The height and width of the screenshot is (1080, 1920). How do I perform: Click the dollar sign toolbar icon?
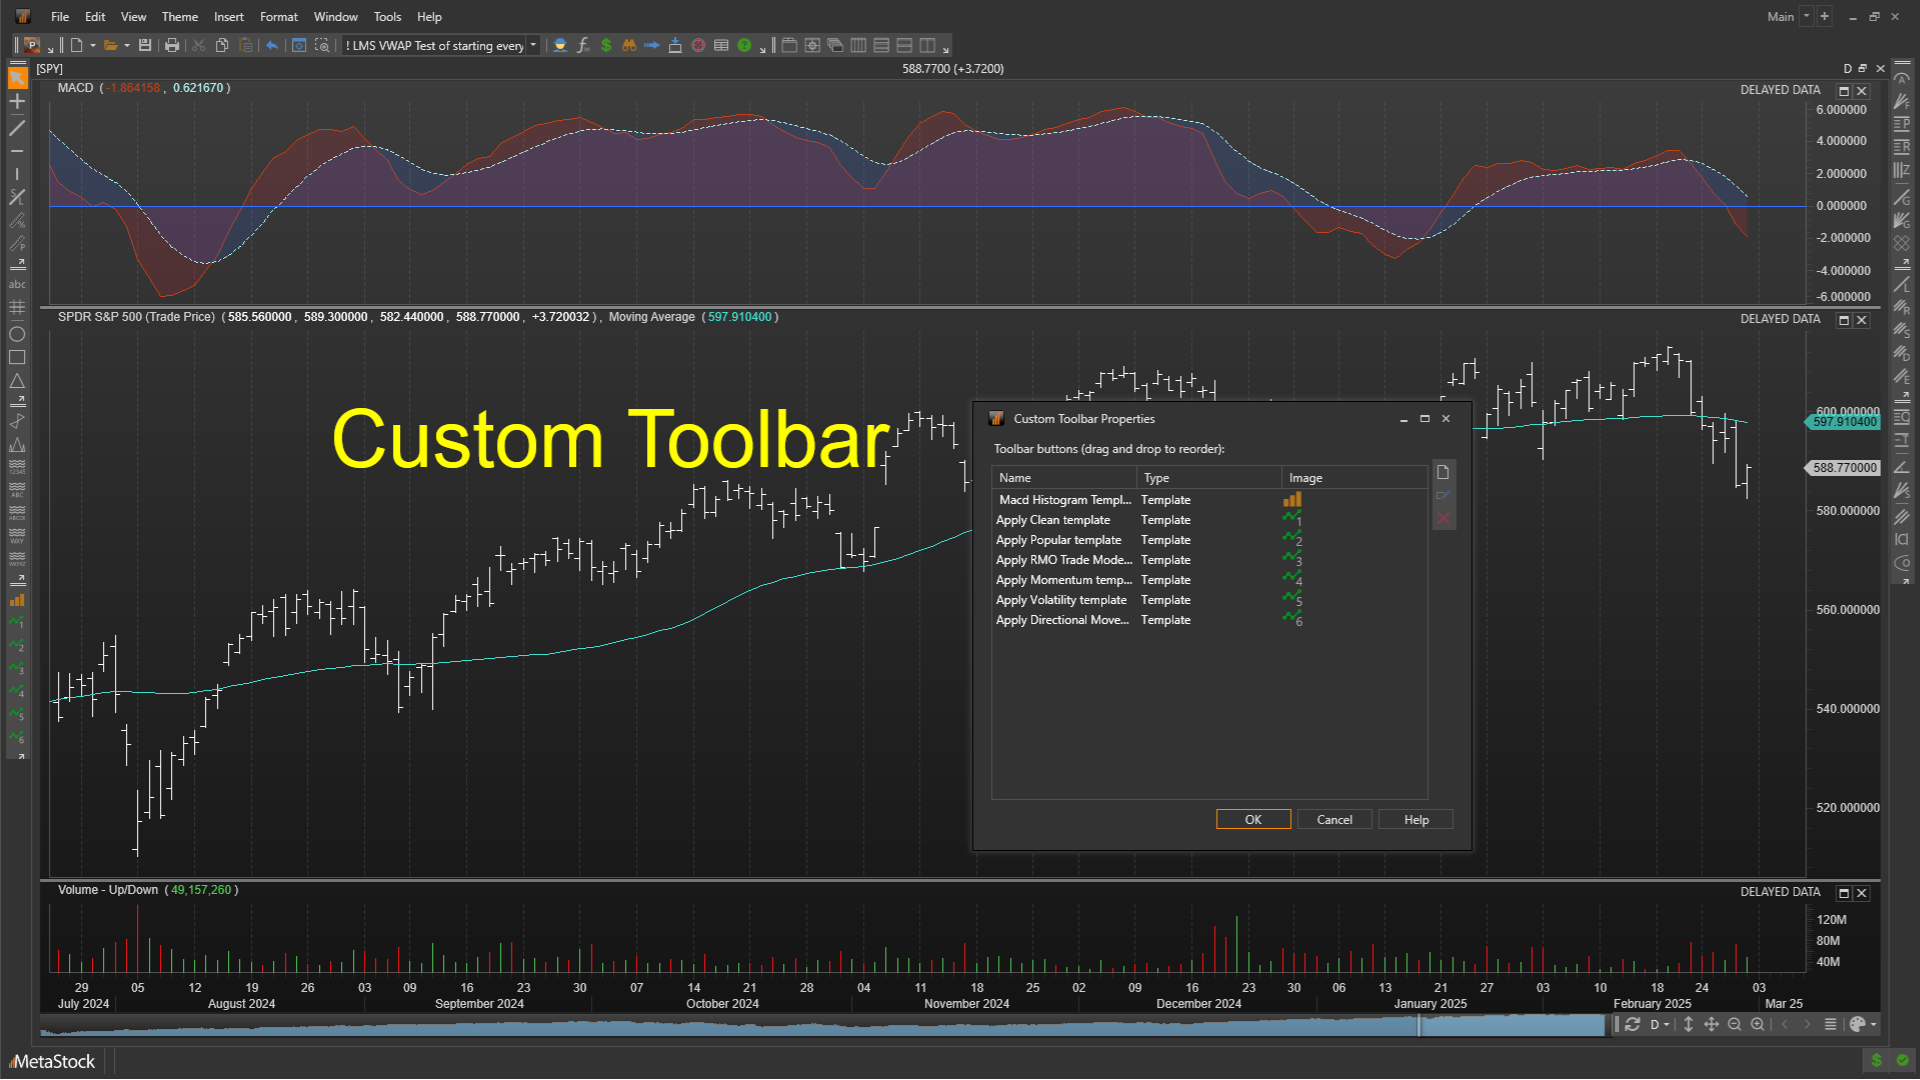(606, 45)
